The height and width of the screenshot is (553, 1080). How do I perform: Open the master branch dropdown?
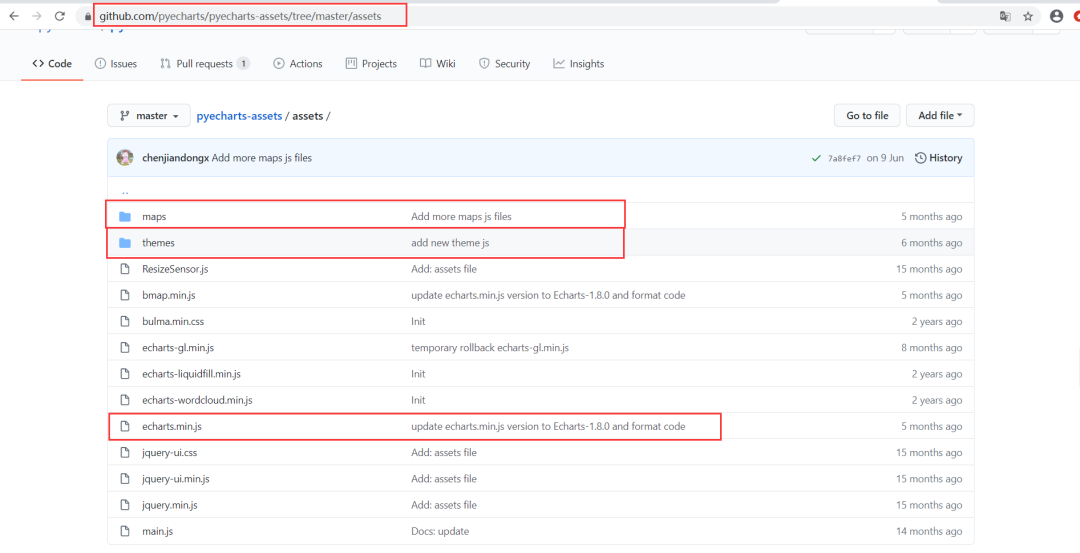pos(149,116)
